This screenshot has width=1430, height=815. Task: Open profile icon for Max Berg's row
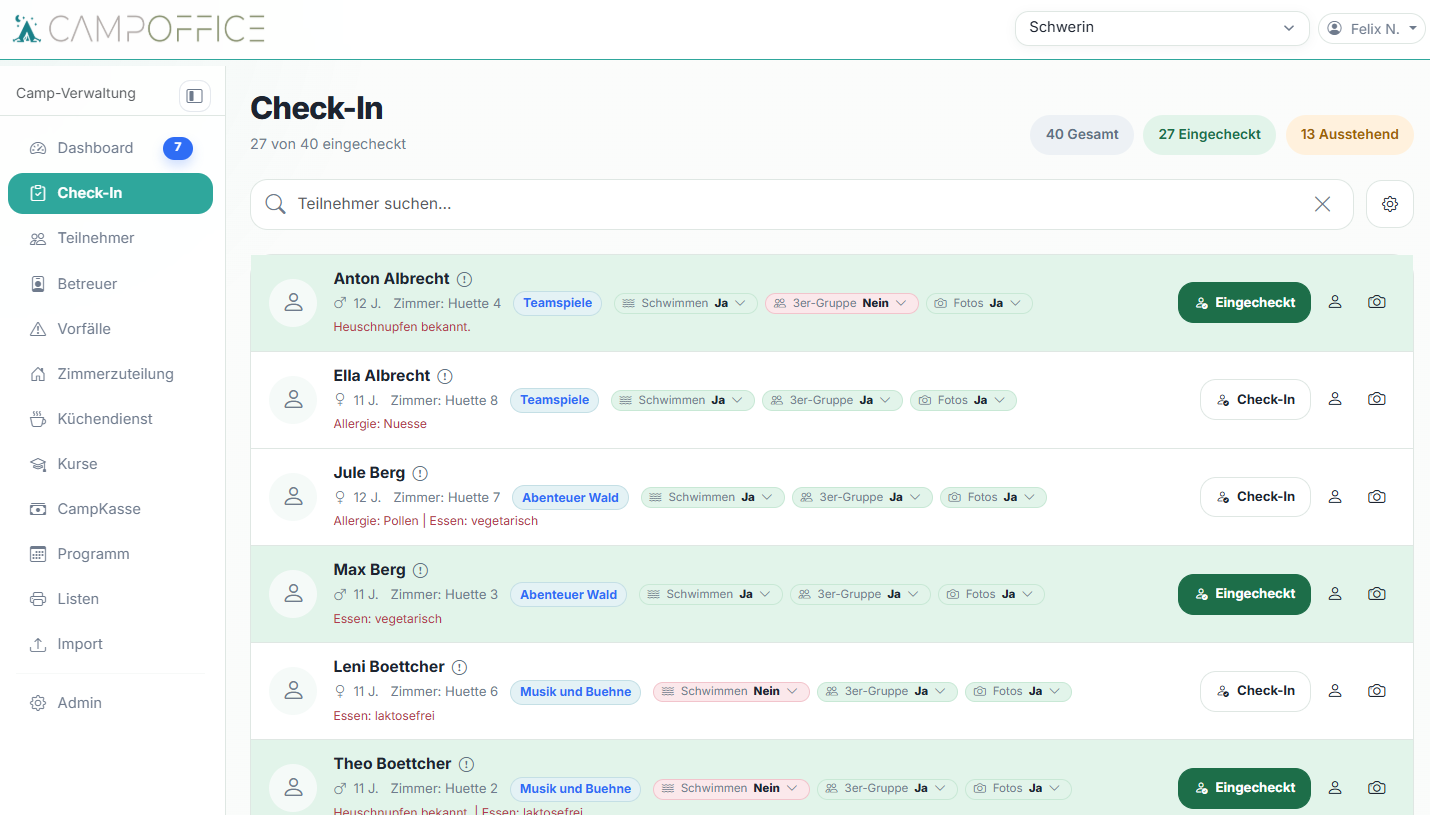tap(1335, 594)
